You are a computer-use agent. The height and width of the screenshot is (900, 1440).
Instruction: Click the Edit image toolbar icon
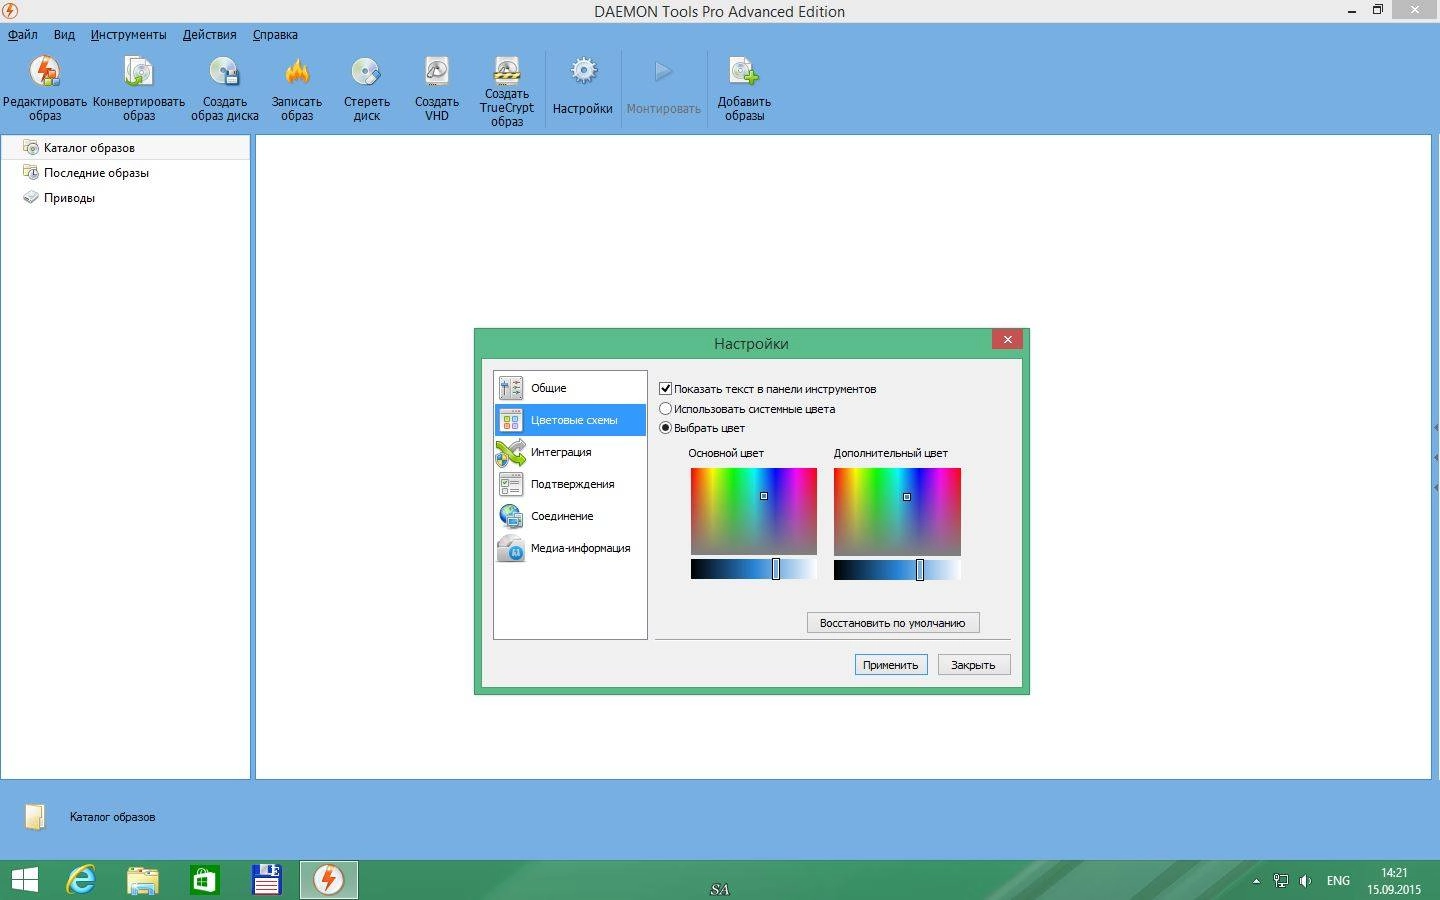pos(45,72)
